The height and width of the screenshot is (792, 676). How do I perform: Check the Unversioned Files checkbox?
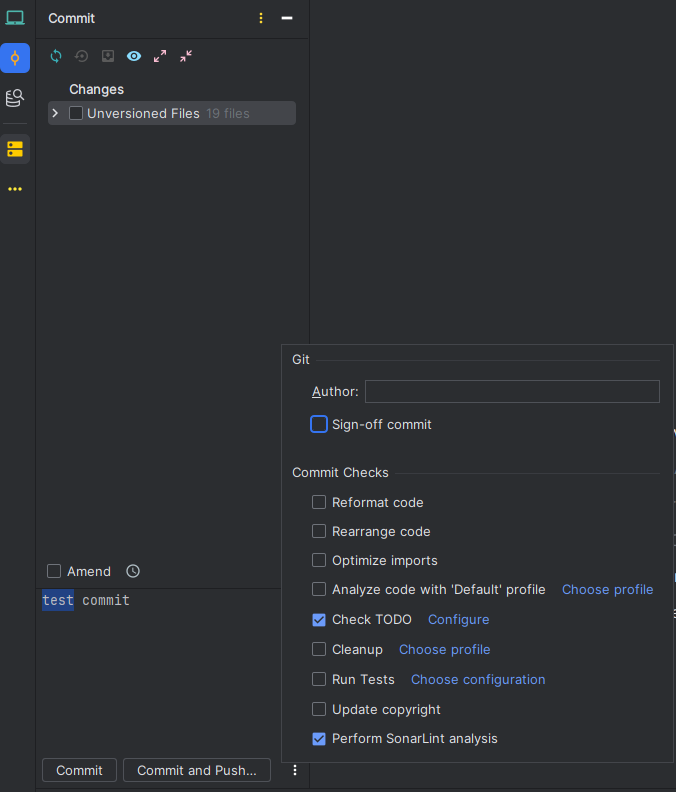(x=76, y=113)
